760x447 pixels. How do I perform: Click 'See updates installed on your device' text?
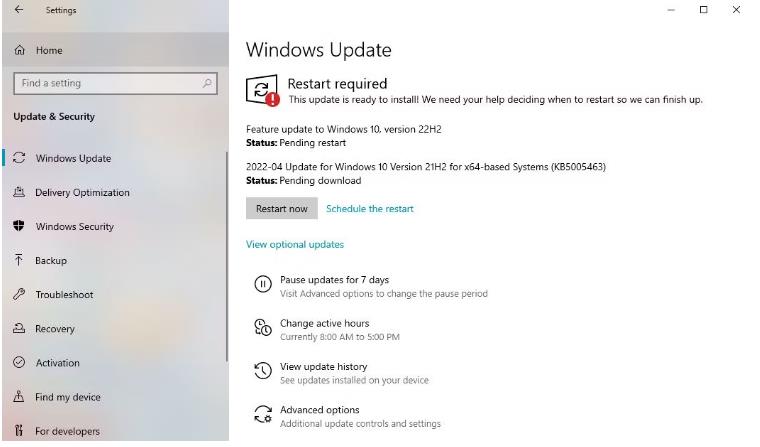click(x=354, y=381)
